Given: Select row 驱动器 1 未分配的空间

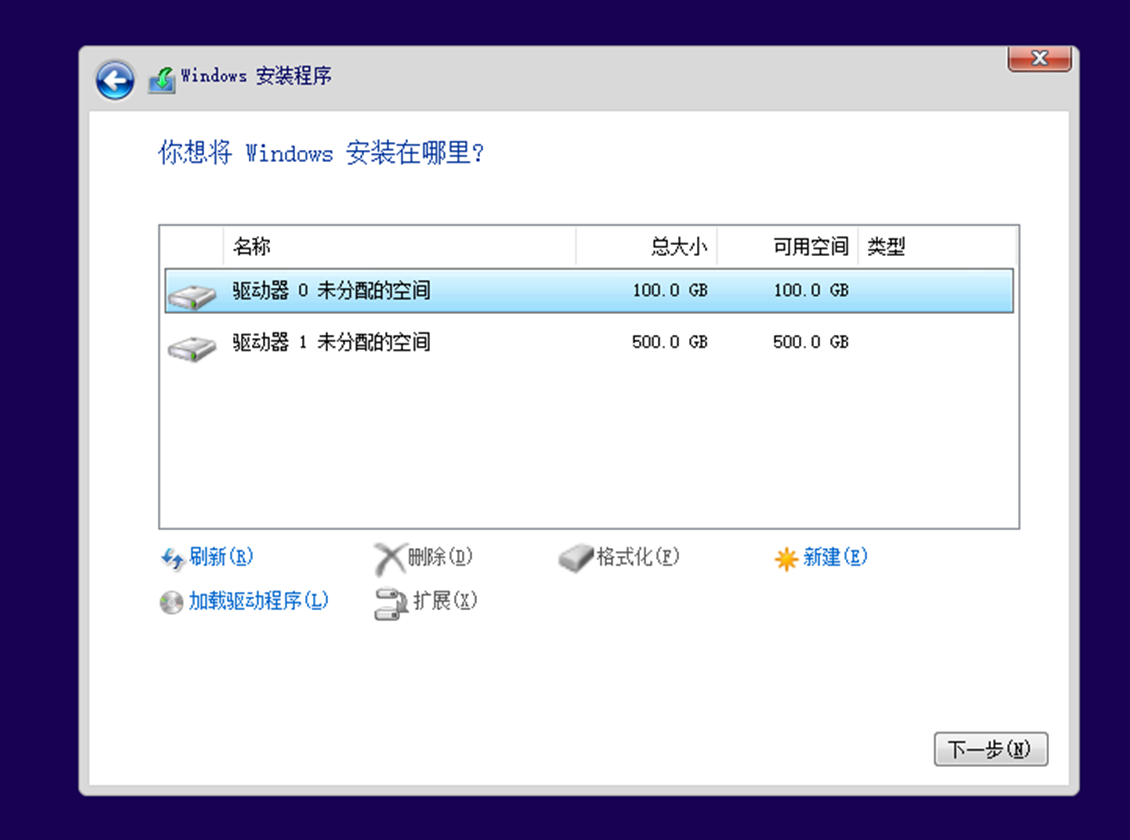Looking at the screenshot, I should click(589, 342).
